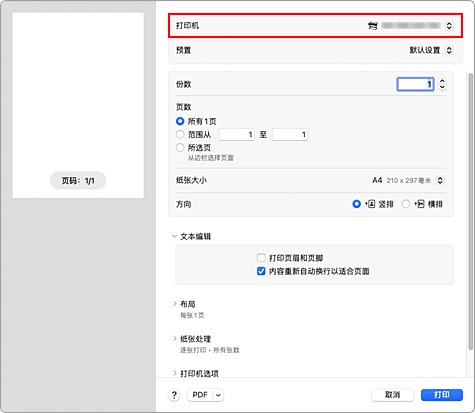Click the 范围从 starting page field
The image size is (475, 413).
236,135
